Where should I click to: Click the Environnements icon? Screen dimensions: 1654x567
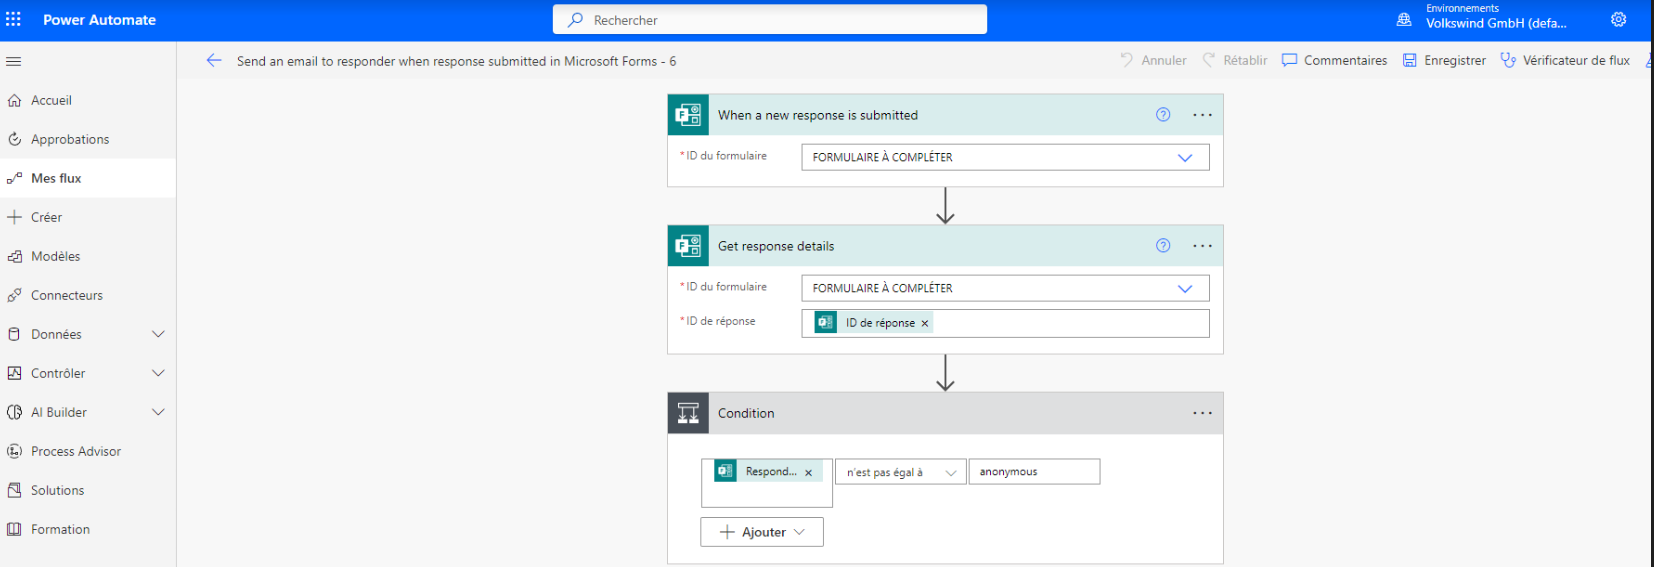(1404, 19)
